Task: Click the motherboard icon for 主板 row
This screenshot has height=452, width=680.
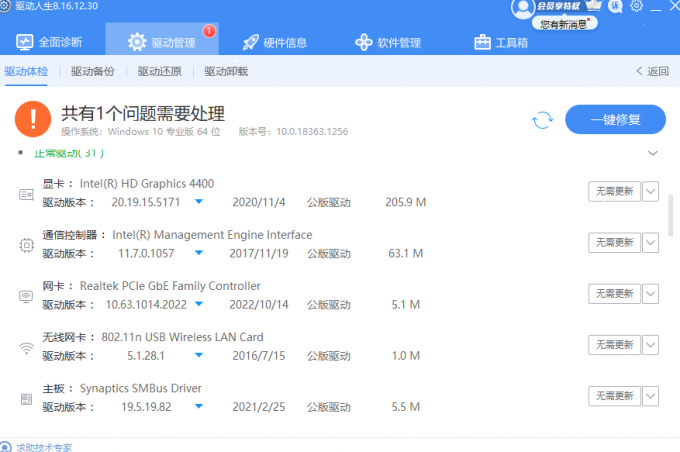Action: pos(26,399)
